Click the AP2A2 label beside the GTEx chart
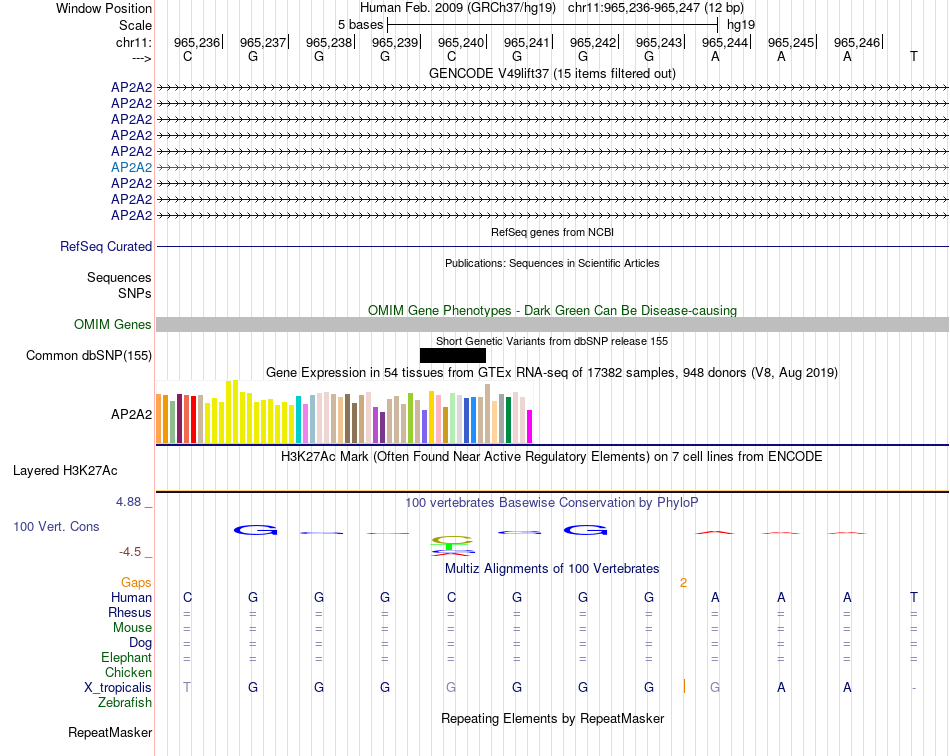The height and width of the screenshot is (756, 950). [131, 414]
